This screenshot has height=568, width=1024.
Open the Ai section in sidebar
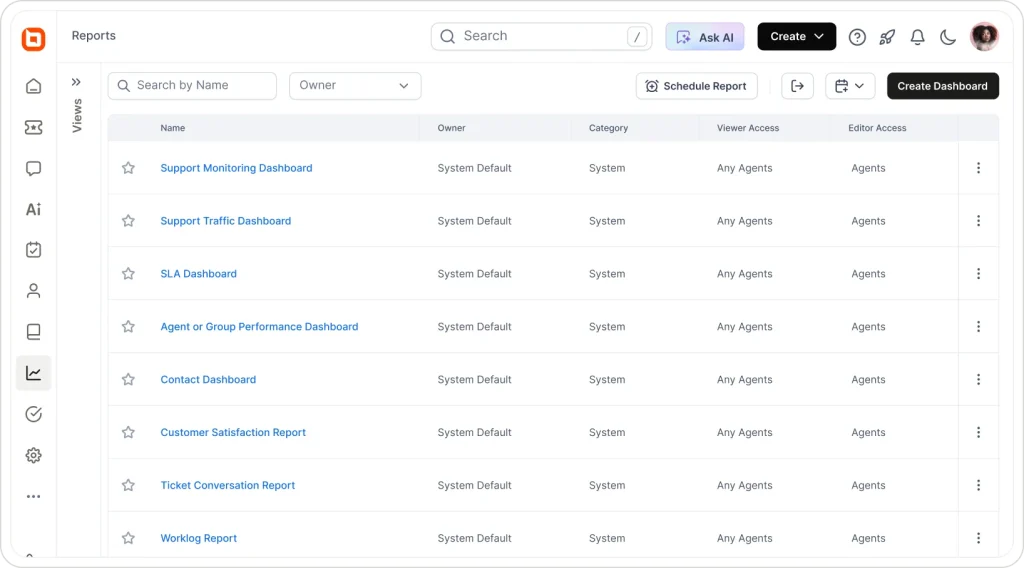(x=33, y=209)
